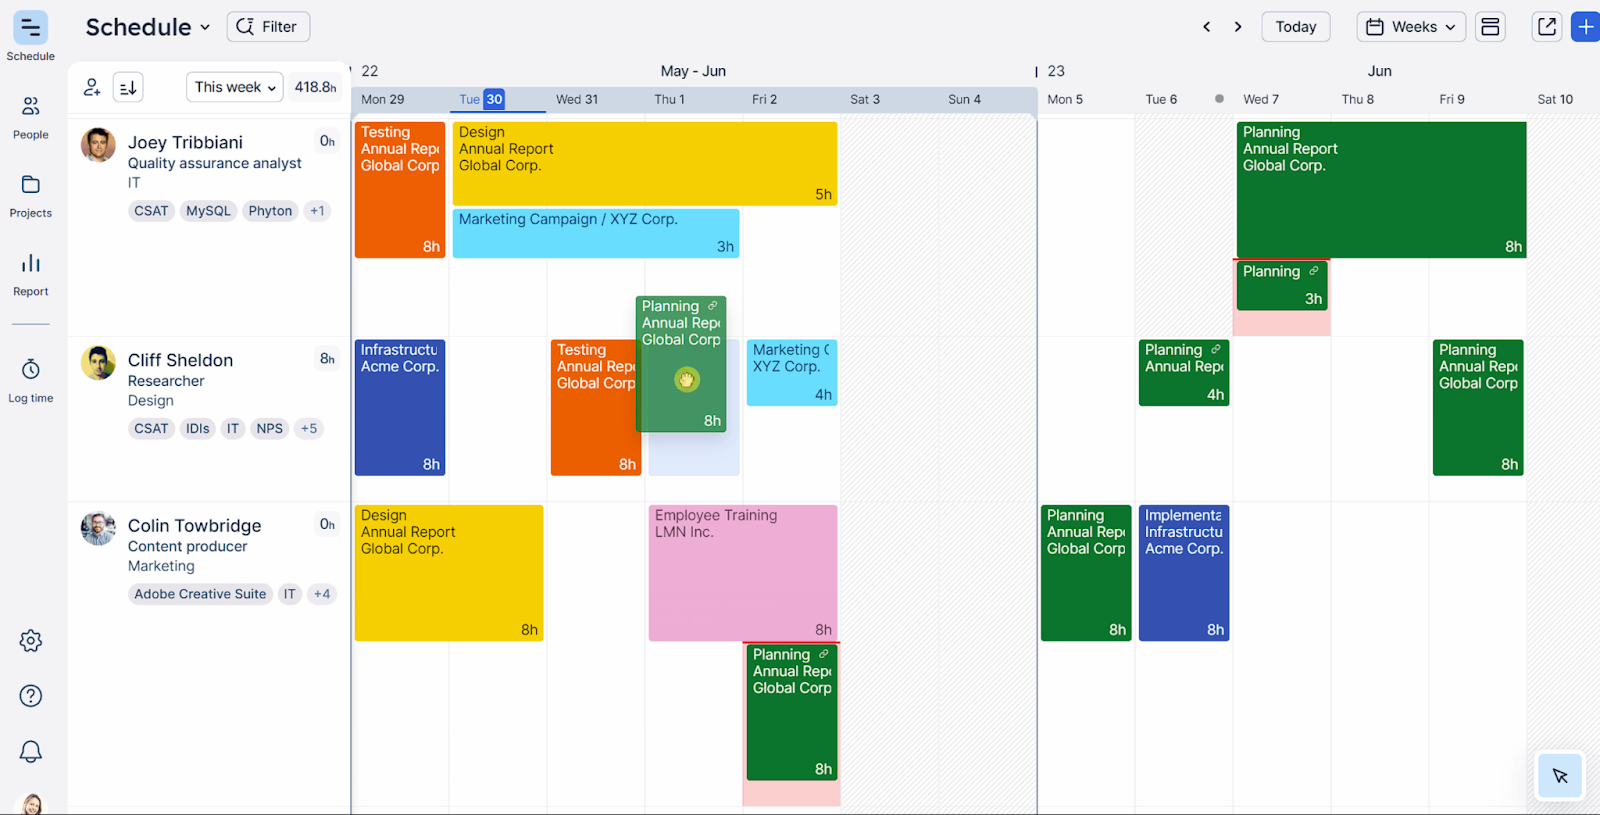This screenshot has width=1600, height=815.
Task: Select the Tue 30 date header
Action: tap(482, 99)
